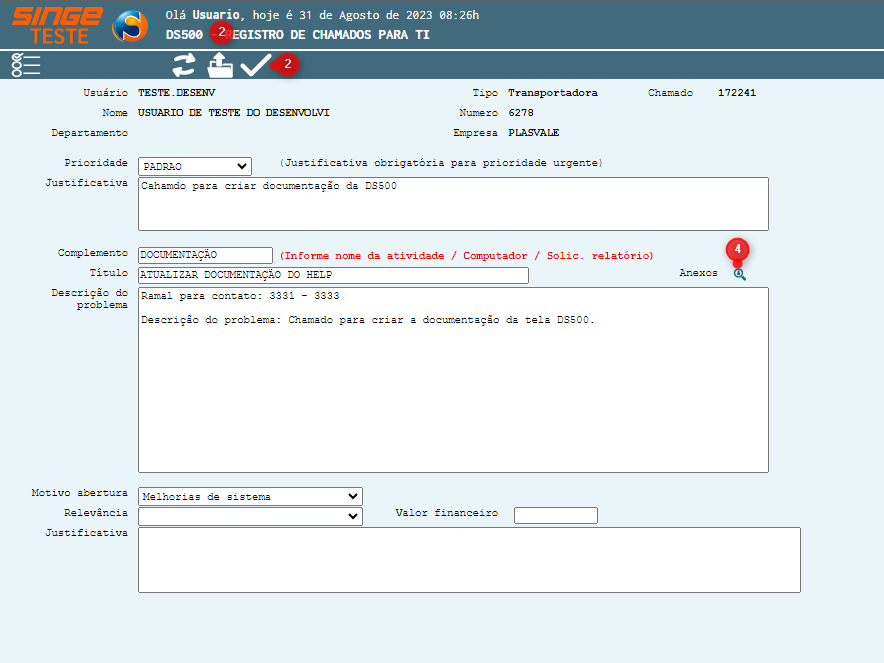Click the SINGE TESTE logo
This screenshot has height=663, width=884.
(57, 25)
